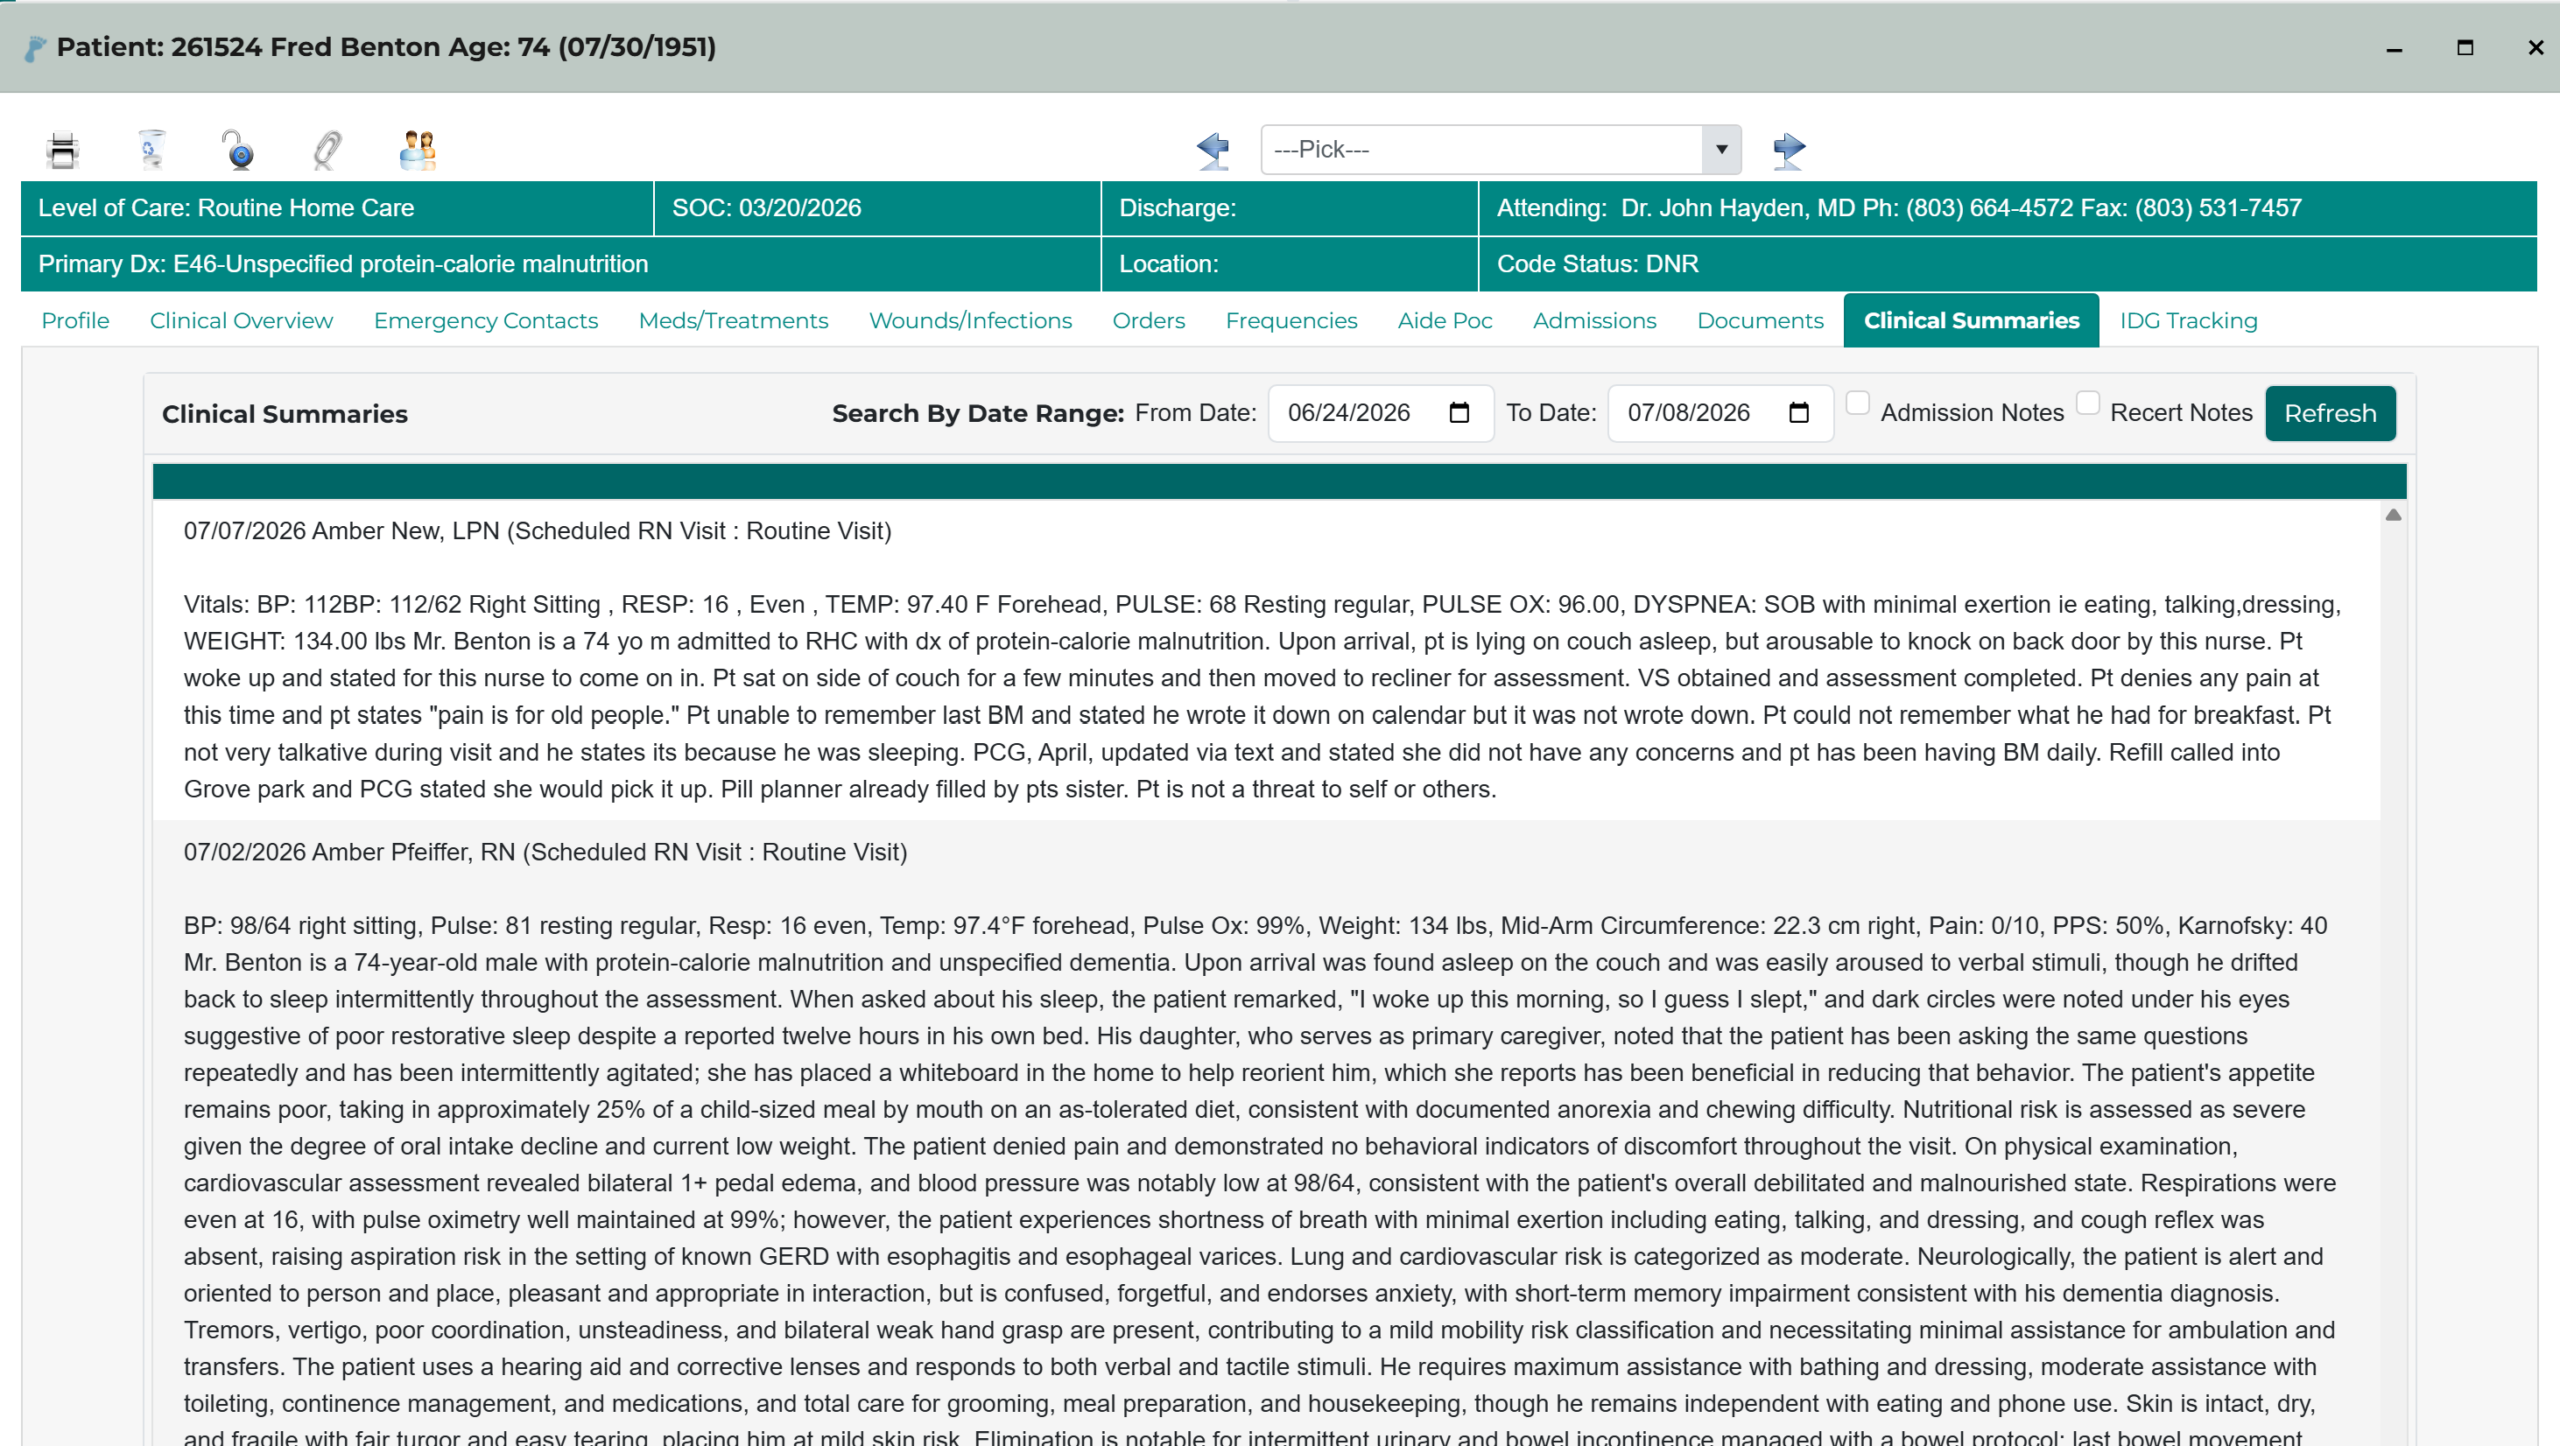Go to next patient with right arrow
This screenshot has width=2560, height=1446.
1789,150
